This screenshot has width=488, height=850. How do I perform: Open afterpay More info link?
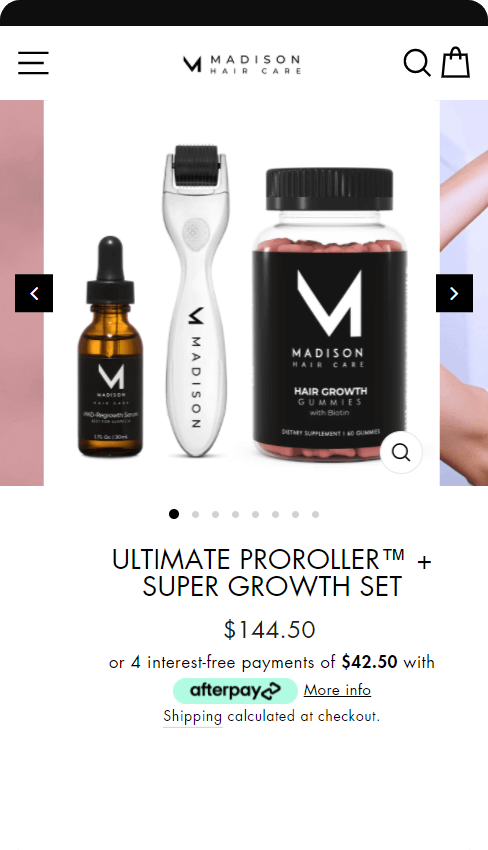pos(337,690)
